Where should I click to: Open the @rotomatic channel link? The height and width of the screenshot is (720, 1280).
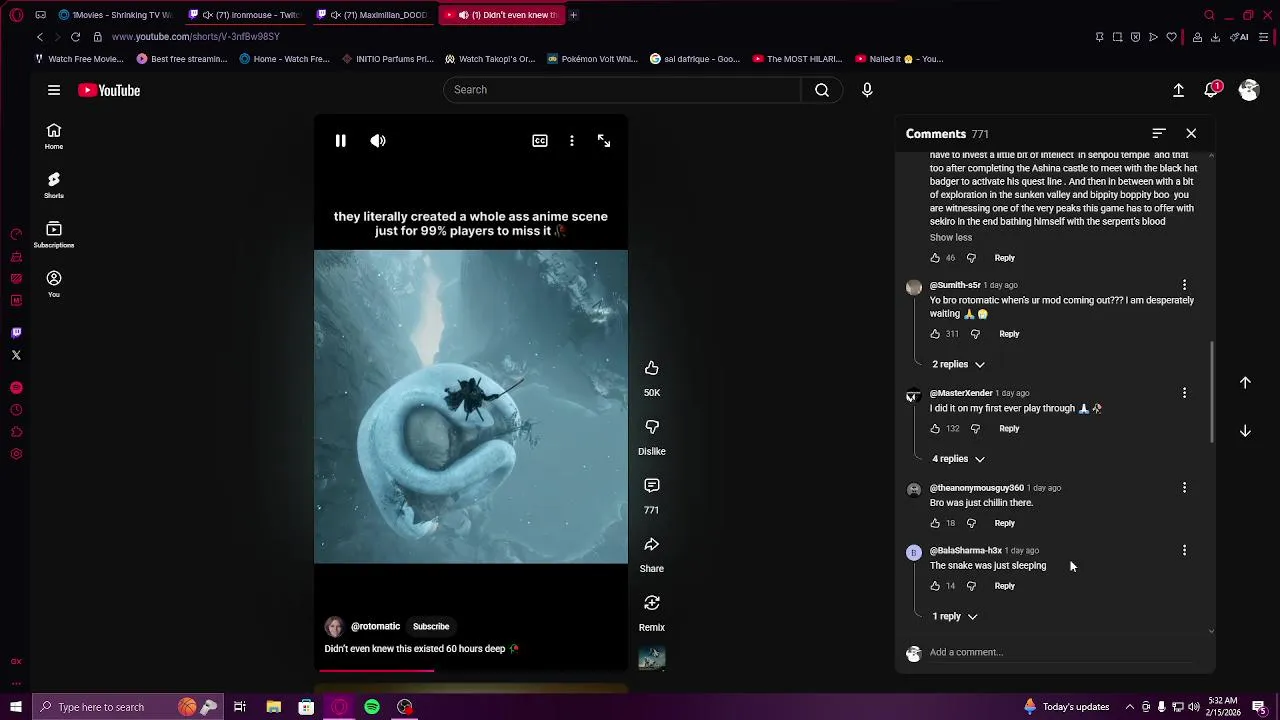tap(375, 626)
